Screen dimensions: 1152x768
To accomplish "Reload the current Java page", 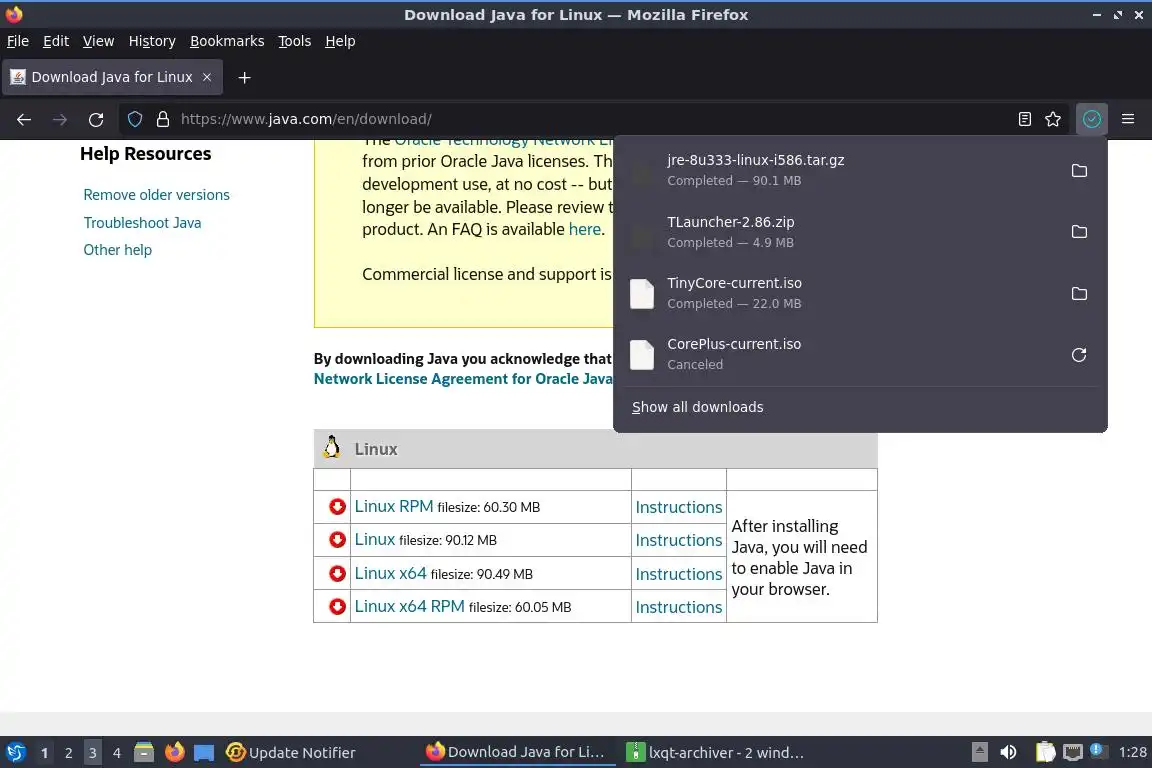I will click(96, 119).
